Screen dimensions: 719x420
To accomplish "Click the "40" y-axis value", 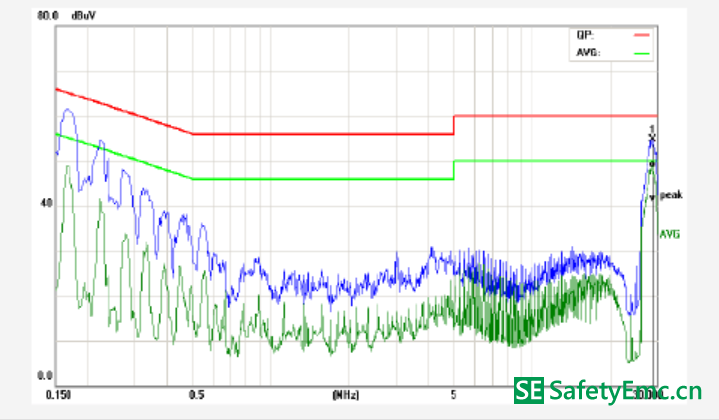I will click(46, 202).
